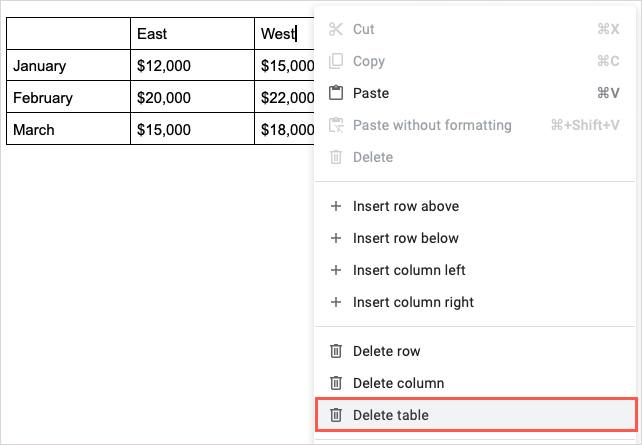Select Paste without formatting option

[x=432, y=126]
